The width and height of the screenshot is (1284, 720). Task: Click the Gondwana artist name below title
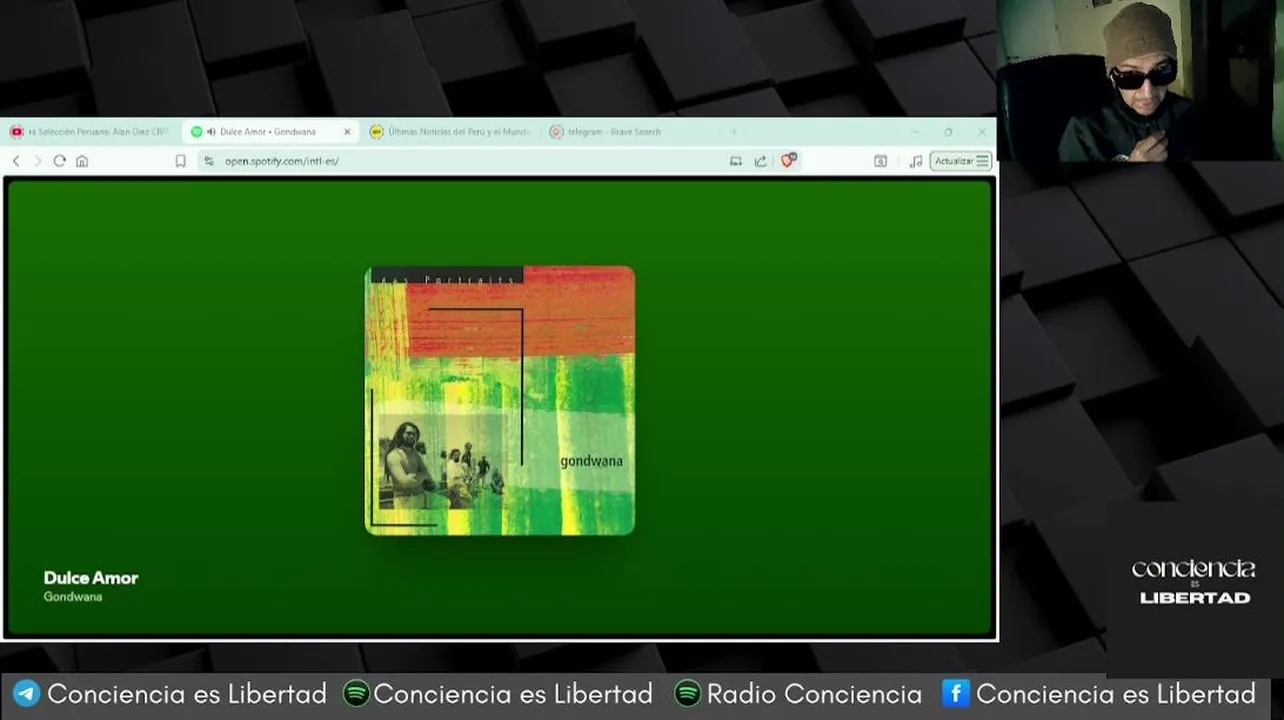(x=73, y=597)
